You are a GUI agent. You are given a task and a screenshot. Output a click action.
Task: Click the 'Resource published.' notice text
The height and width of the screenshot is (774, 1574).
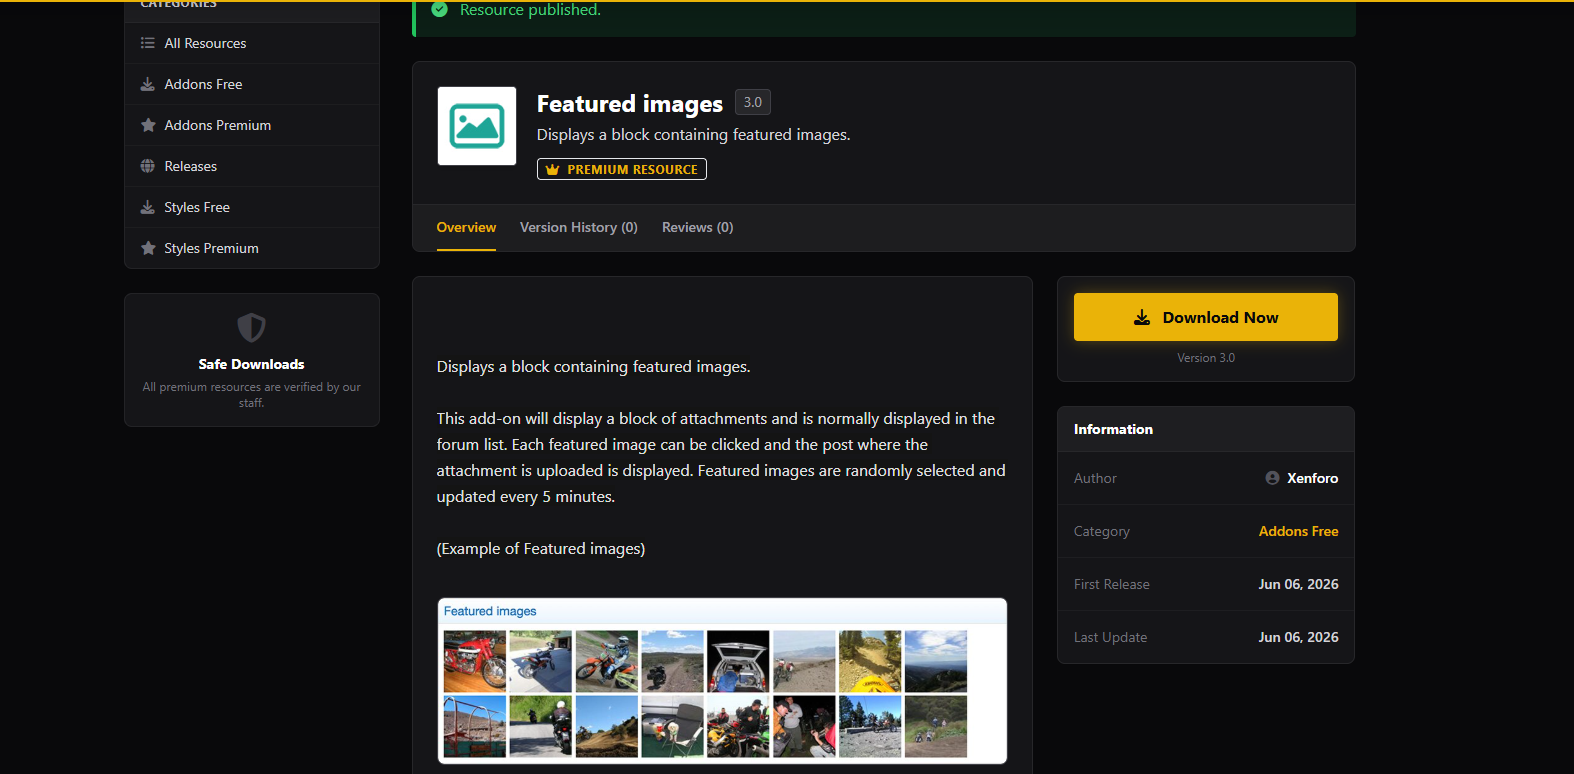click(x=530, y=10)
